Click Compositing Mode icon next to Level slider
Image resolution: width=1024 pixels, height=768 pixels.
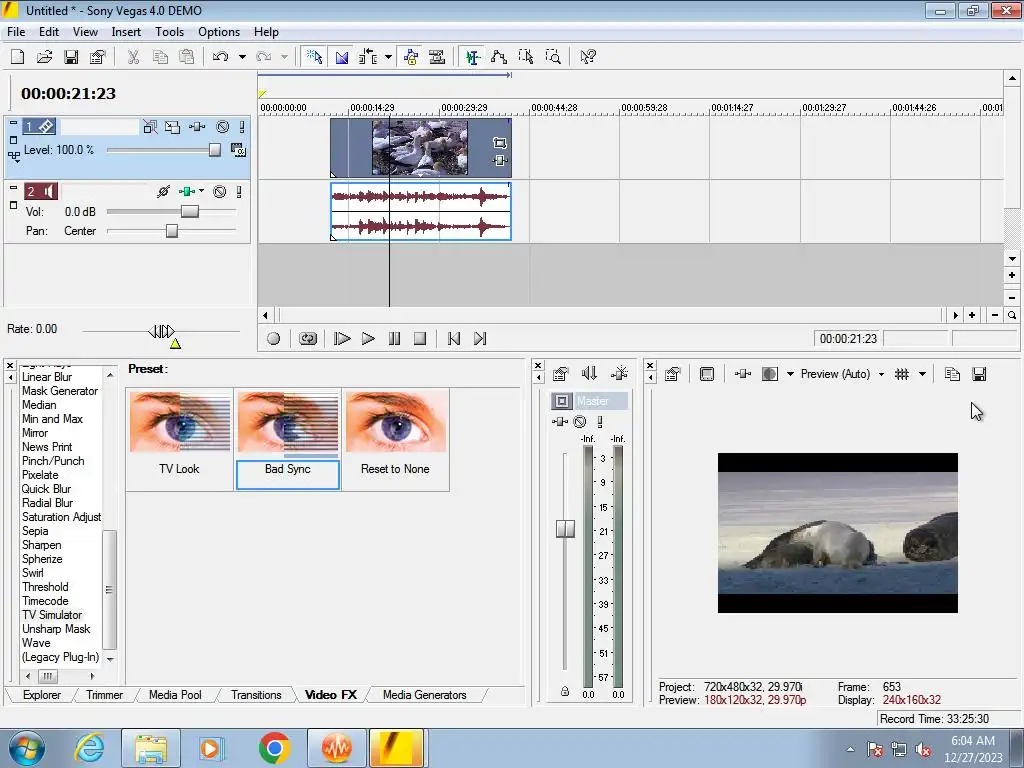(238, 150)
